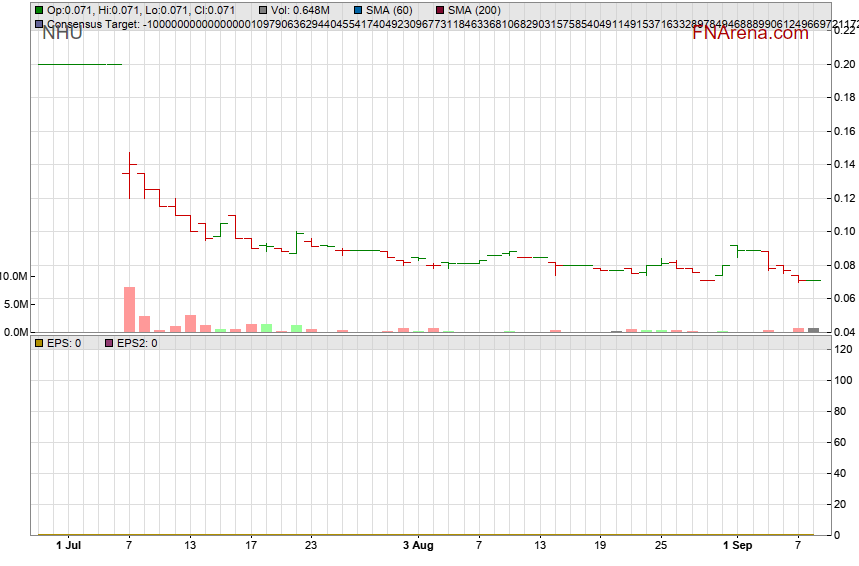Click the yellow EPS legend square
859x566 pixels.
[x=39, y=344]
